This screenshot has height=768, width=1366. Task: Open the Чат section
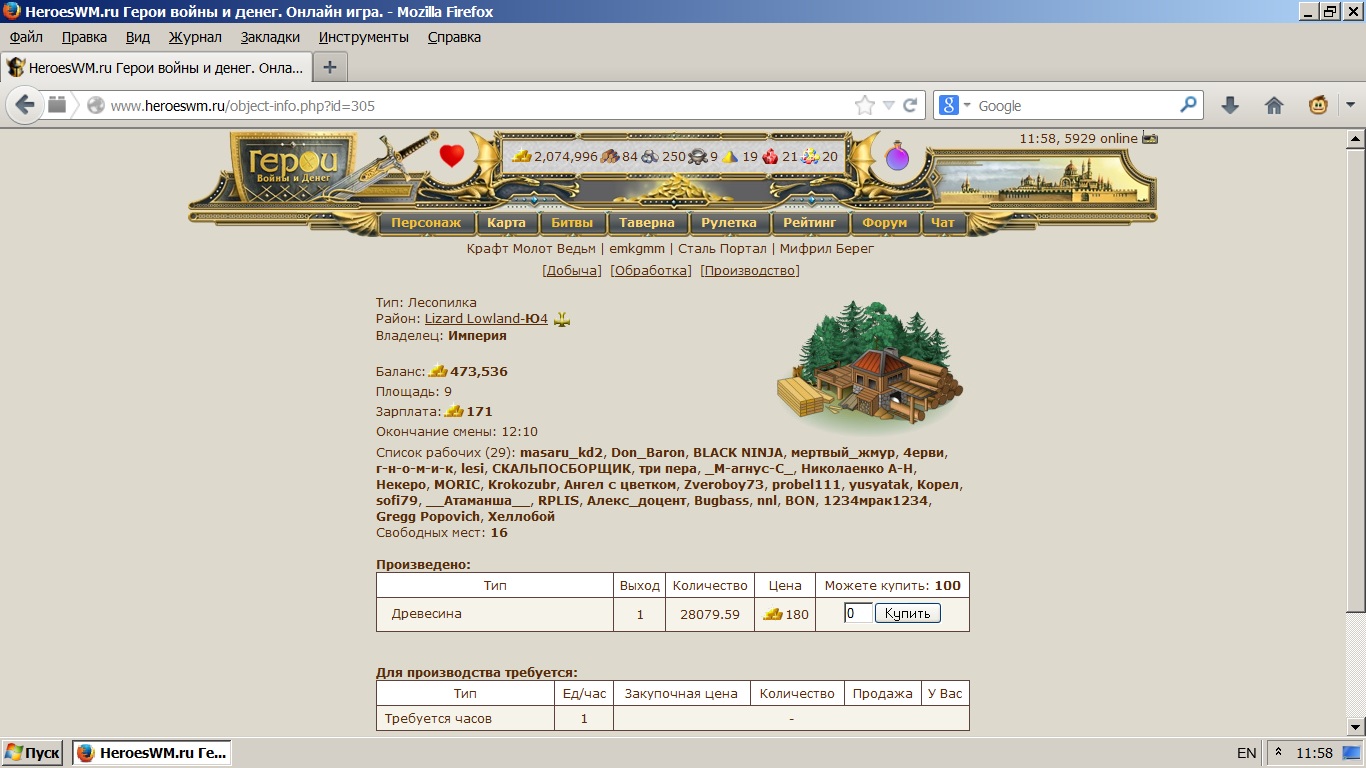(x=943, y=222)
